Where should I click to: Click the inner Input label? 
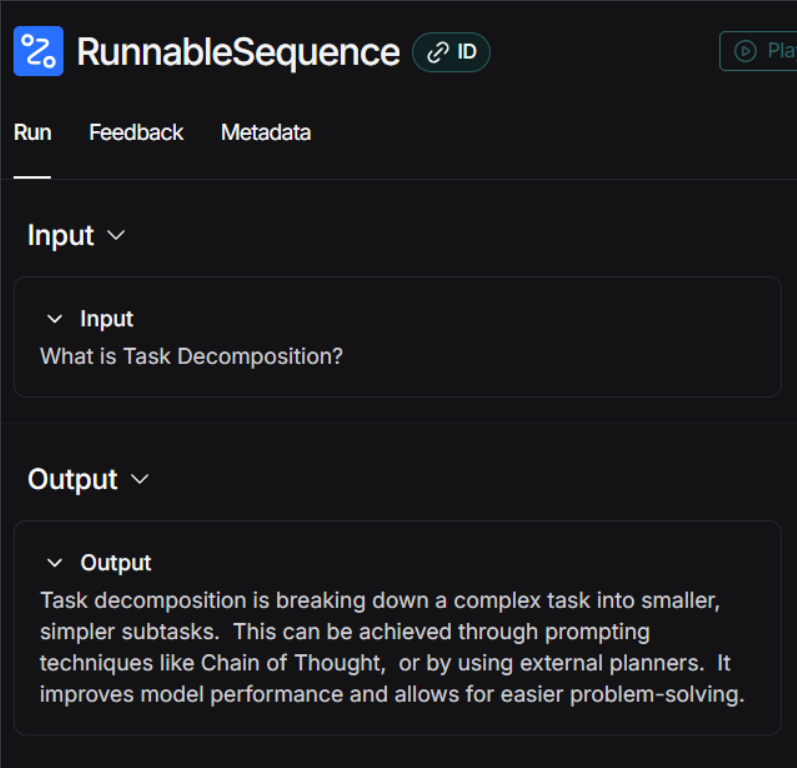click(x=107, y=319)
